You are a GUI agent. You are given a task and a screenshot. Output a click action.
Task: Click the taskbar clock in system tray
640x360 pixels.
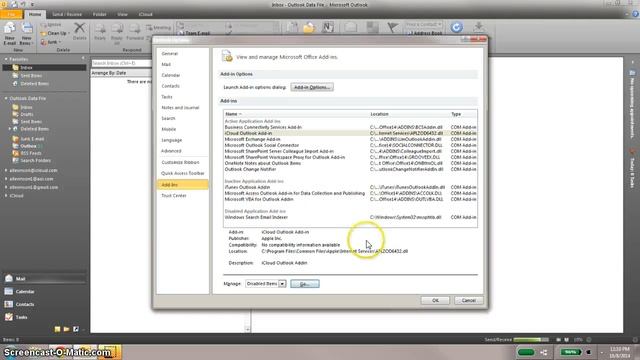[620, 352]
